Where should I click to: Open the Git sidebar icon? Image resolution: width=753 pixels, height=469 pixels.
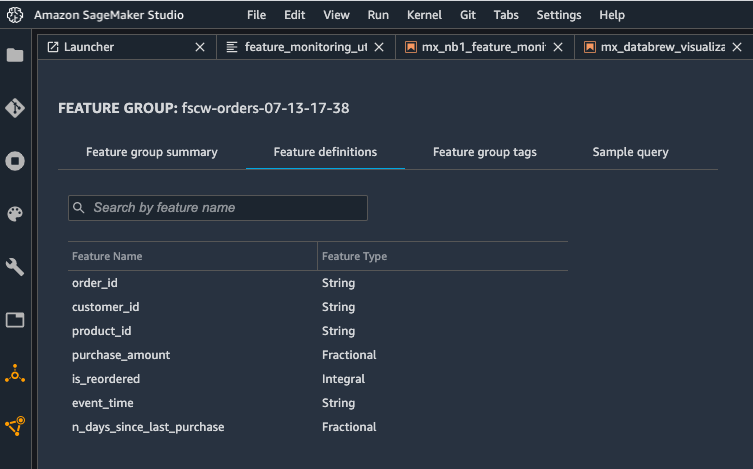pos(15,108)
